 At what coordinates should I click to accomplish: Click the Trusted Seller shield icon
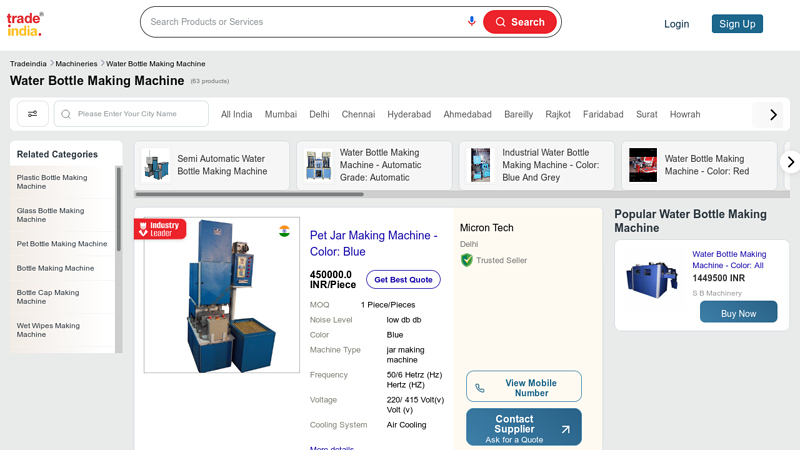click(466, 260)
